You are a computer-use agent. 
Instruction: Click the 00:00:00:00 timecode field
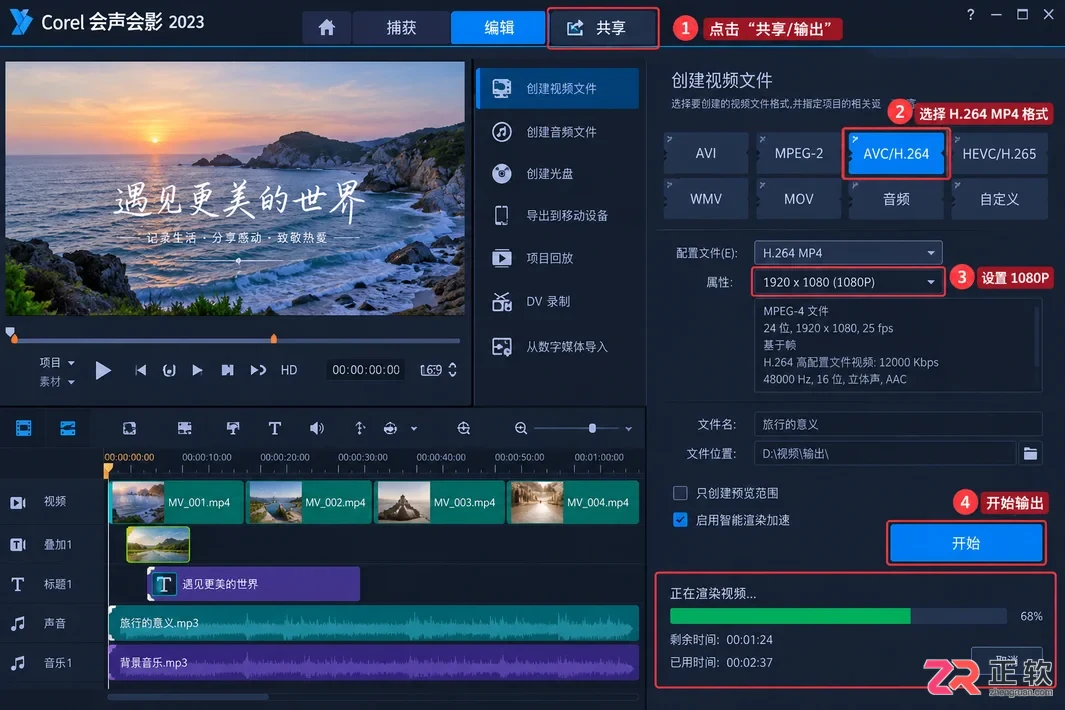point(365,370)
